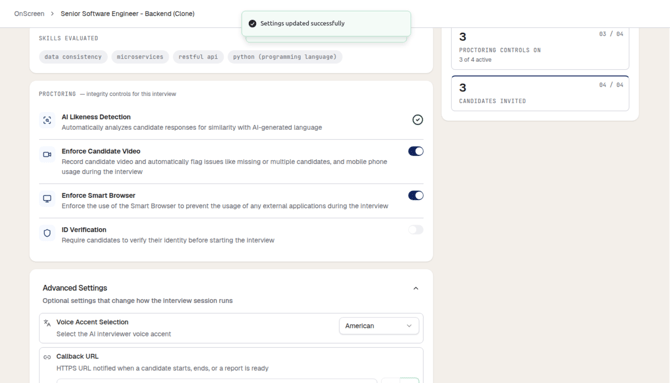Screen dimensions: 670x383
Task: Collapse the Advanced Settings section
Action: tap(416, 289)
